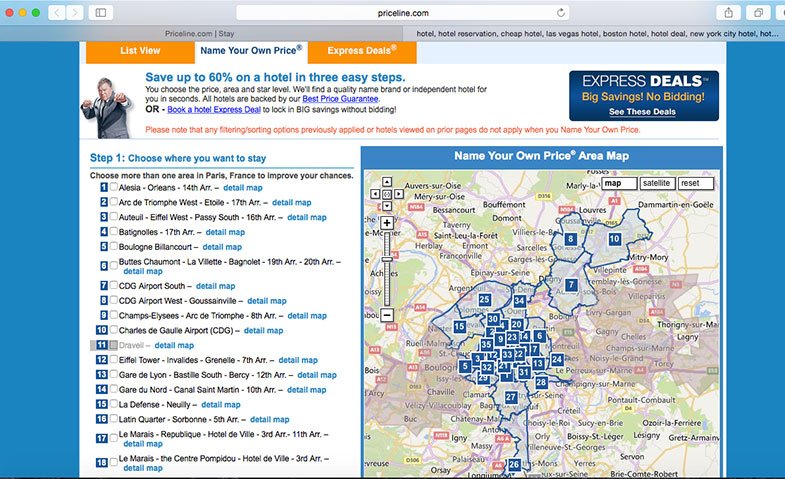The height and width of the screenshot is (479, 785).
Task: Click area marker 7 on the map
Action: click(x=571, y=285)
